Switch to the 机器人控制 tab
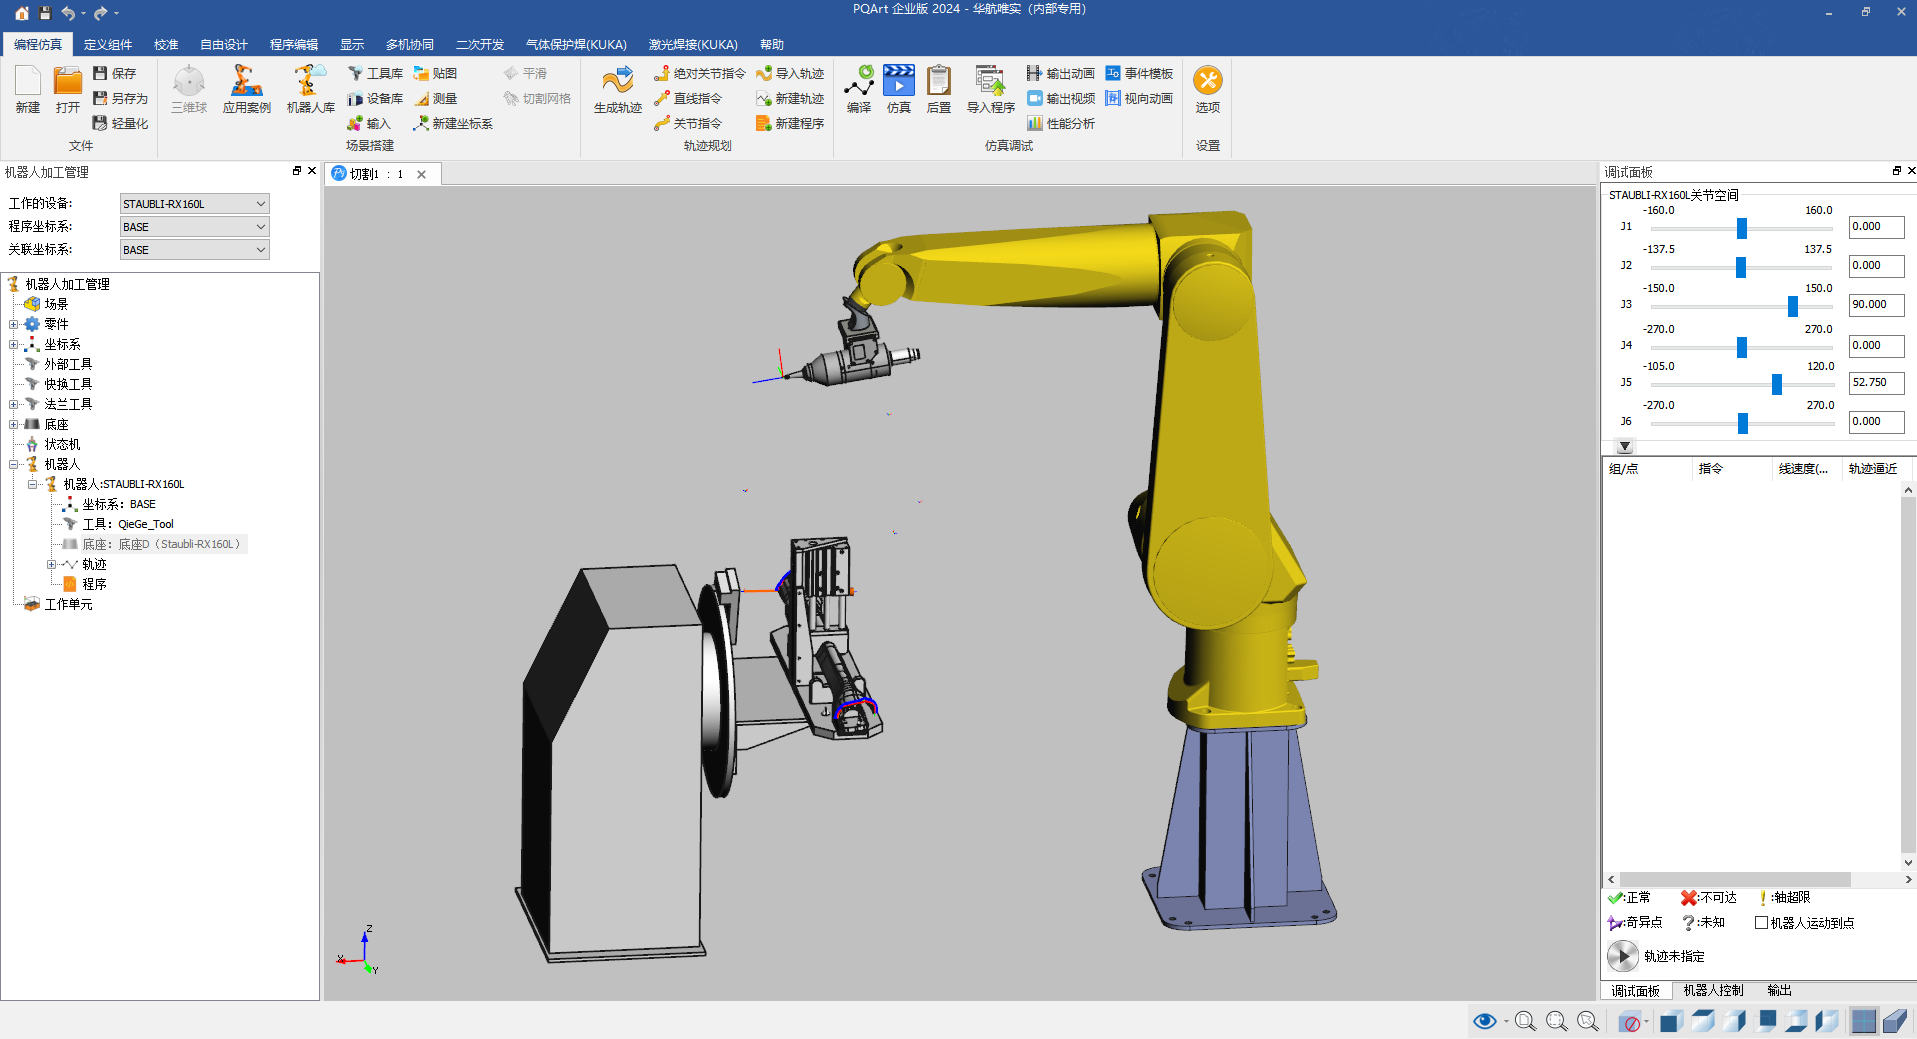Image resolution: width=1917 pixels, height=1039 pixels. pyautogui.click(x=1712, y=990)
